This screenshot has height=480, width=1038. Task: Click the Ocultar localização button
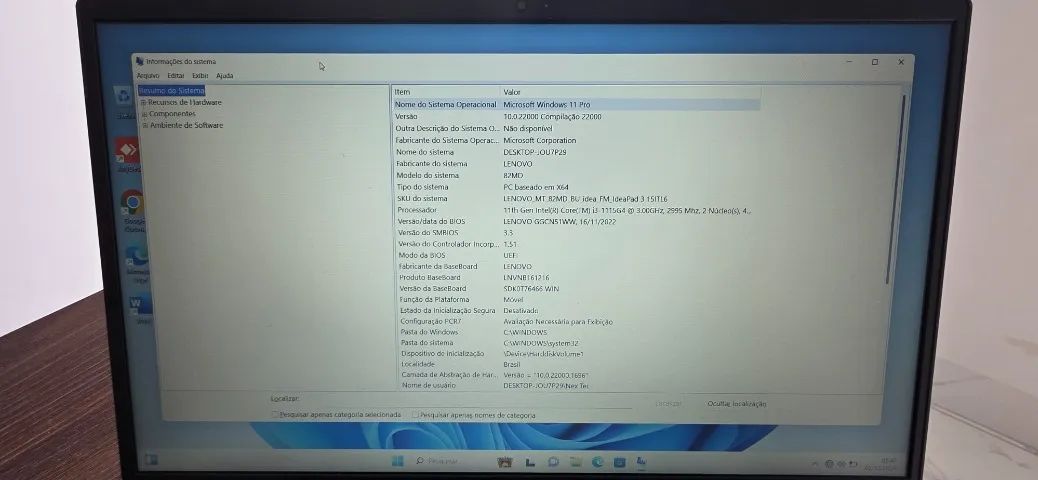pyautogui.click(x=737, y=404)
